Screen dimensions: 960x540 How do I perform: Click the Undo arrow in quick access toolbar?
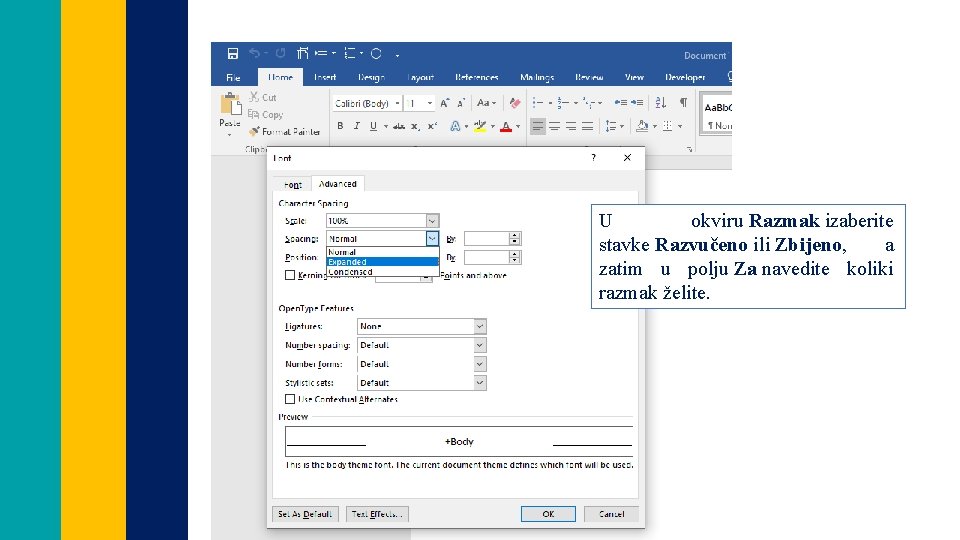(255, 54)
